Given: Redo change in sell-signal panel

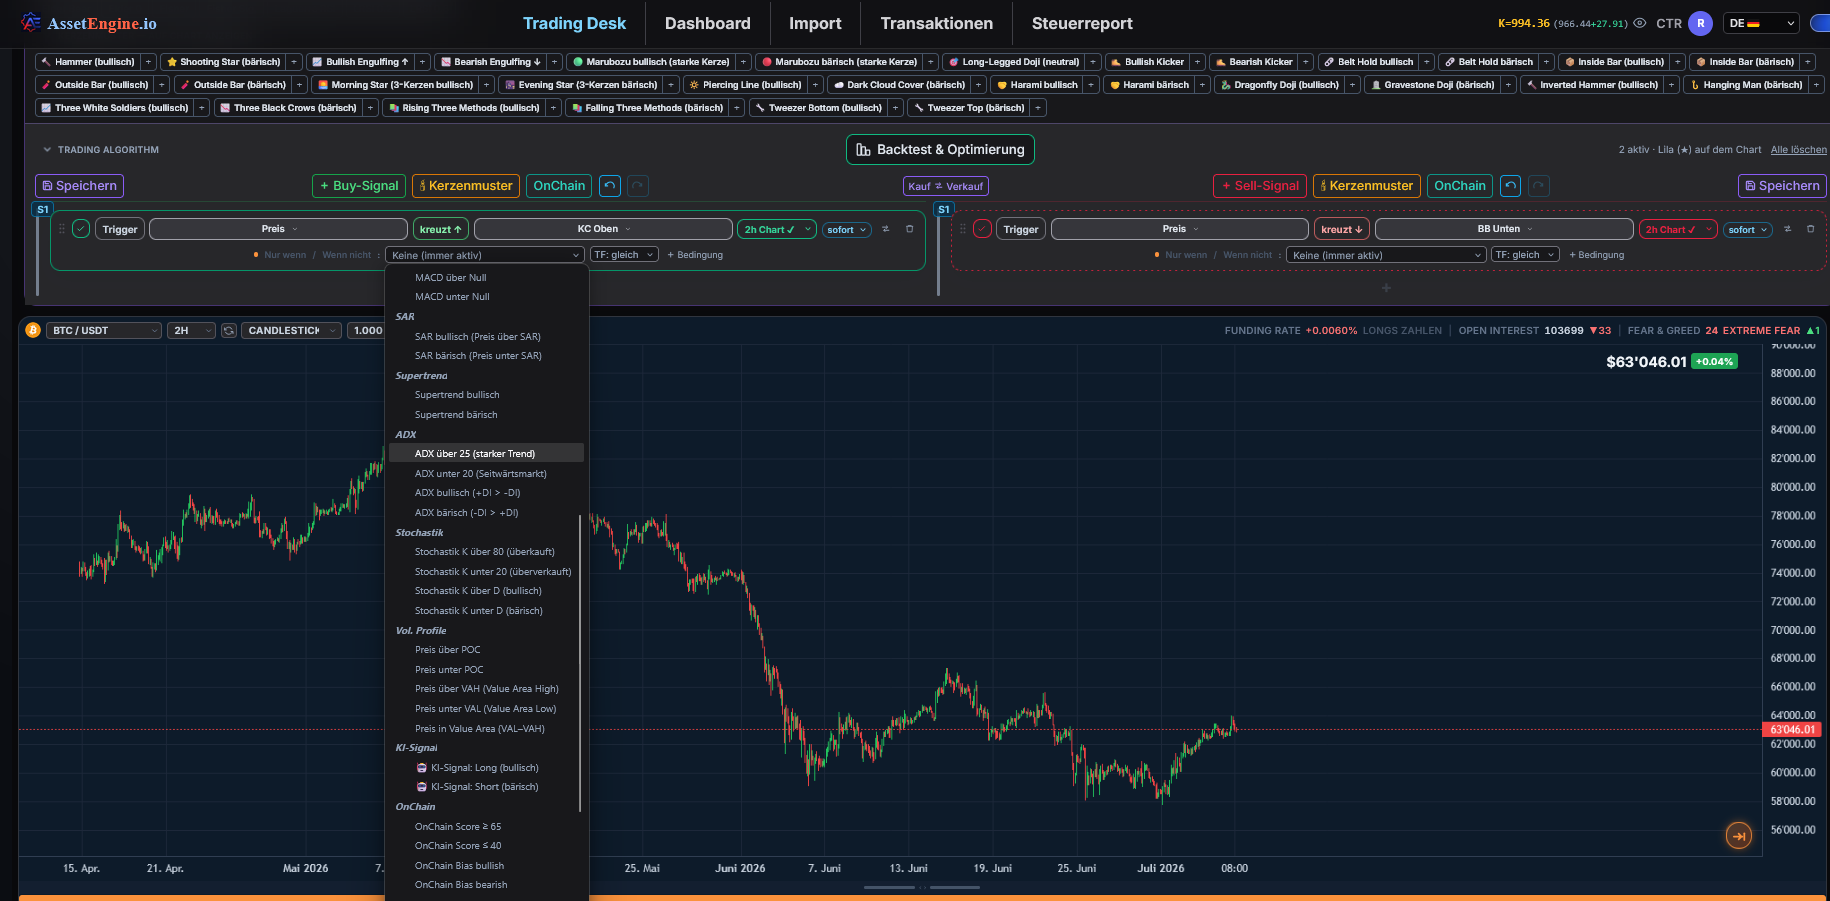Looking at the screenshot, I should 1539,186.
